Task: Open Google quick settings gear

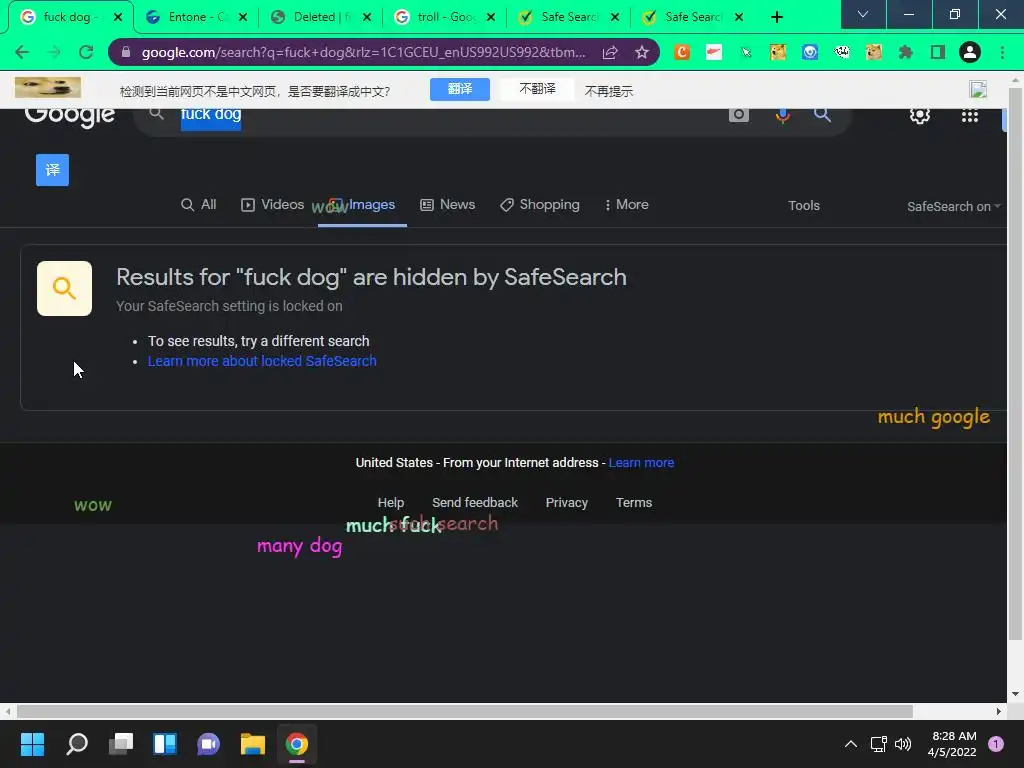Action: 920,116
